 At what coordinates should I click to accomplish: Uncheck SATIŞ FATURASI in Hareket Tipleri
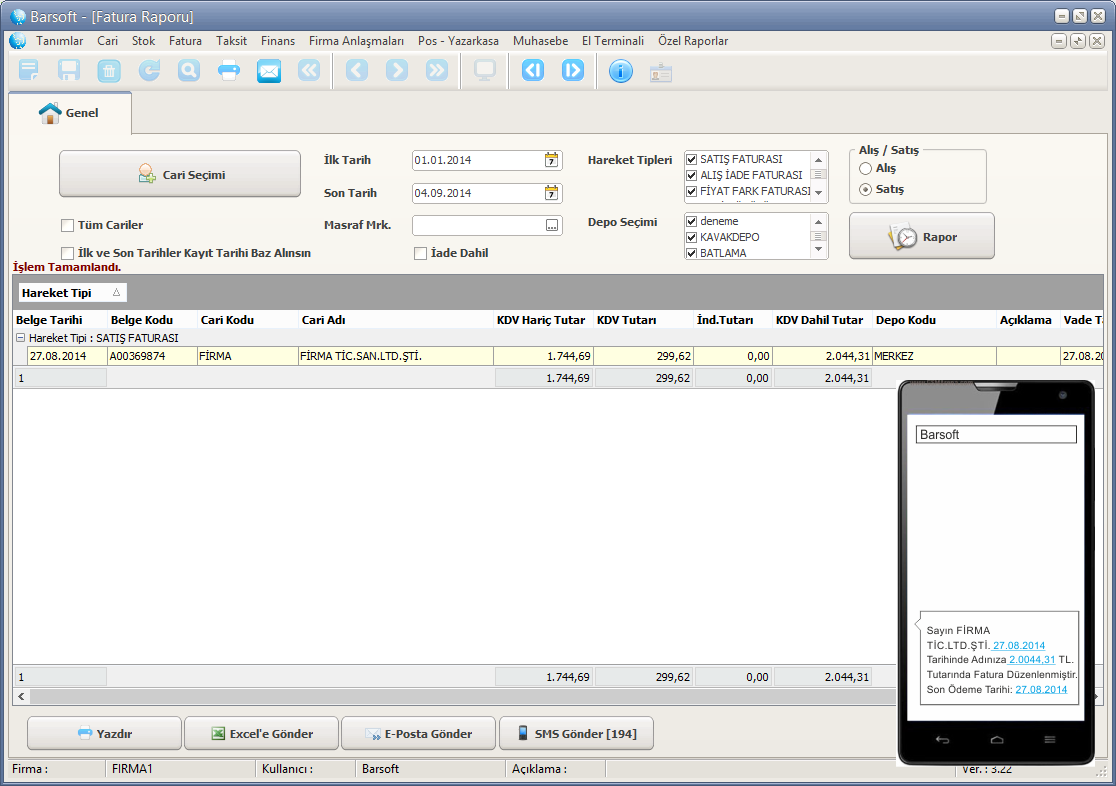691,159
